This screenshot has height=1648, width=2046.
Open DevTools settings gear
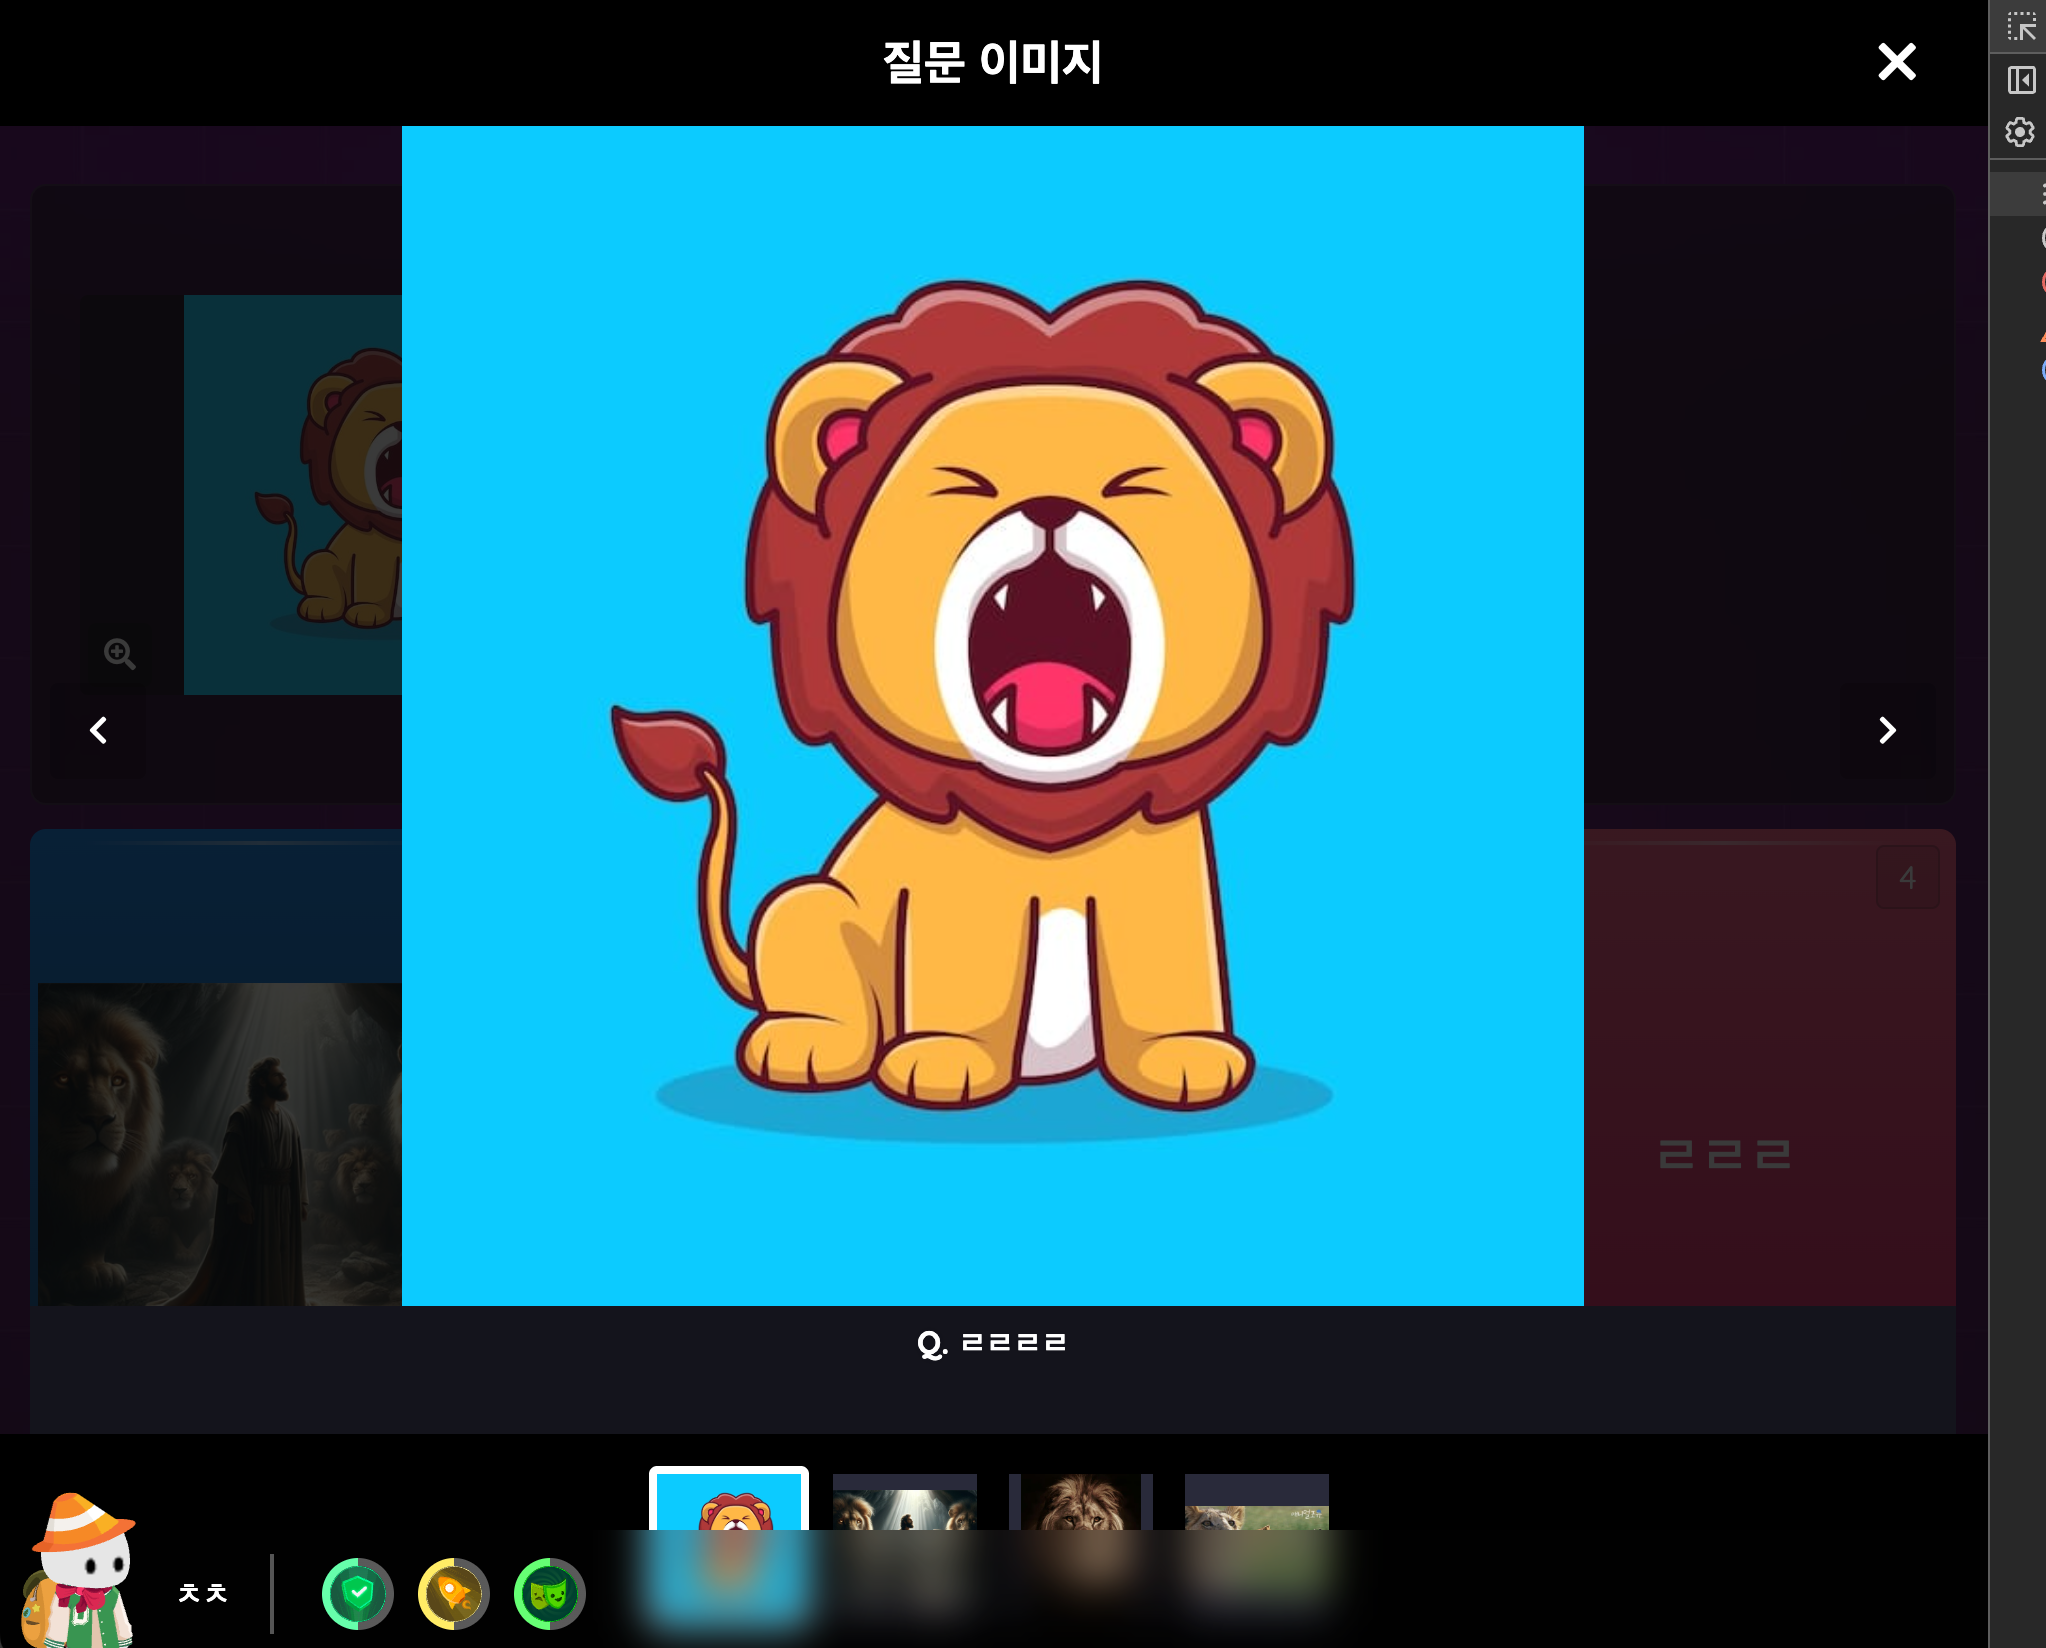point(2020,132)
